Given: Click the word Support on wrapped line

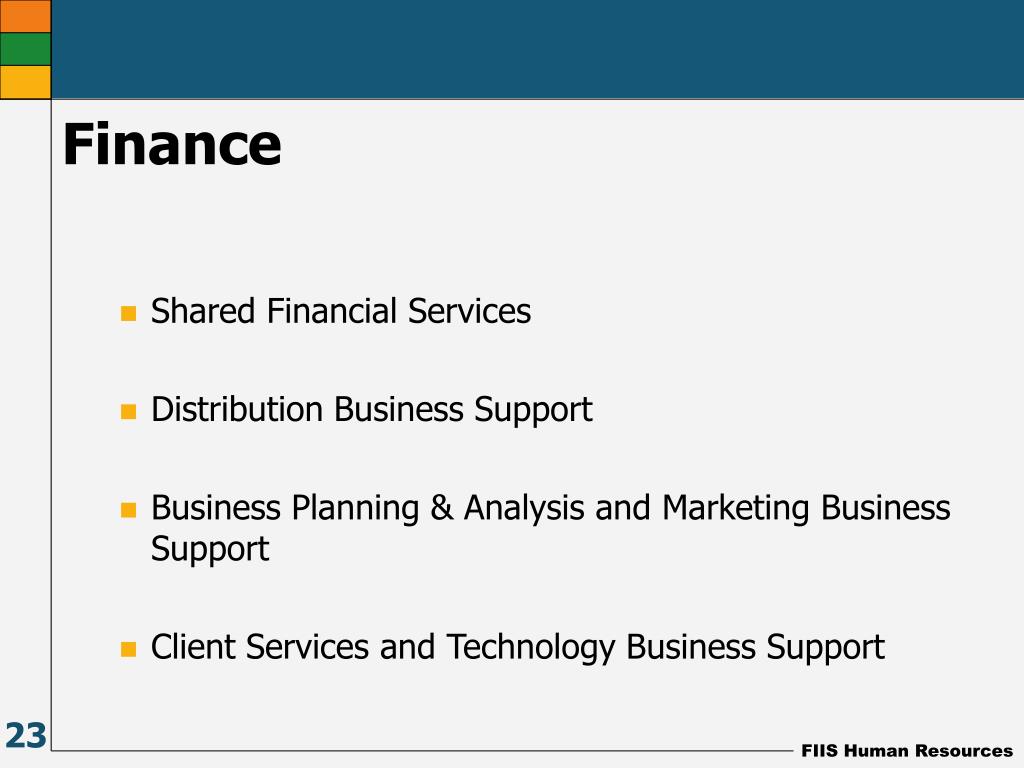Looking at the screenshot, I should 210,551.
